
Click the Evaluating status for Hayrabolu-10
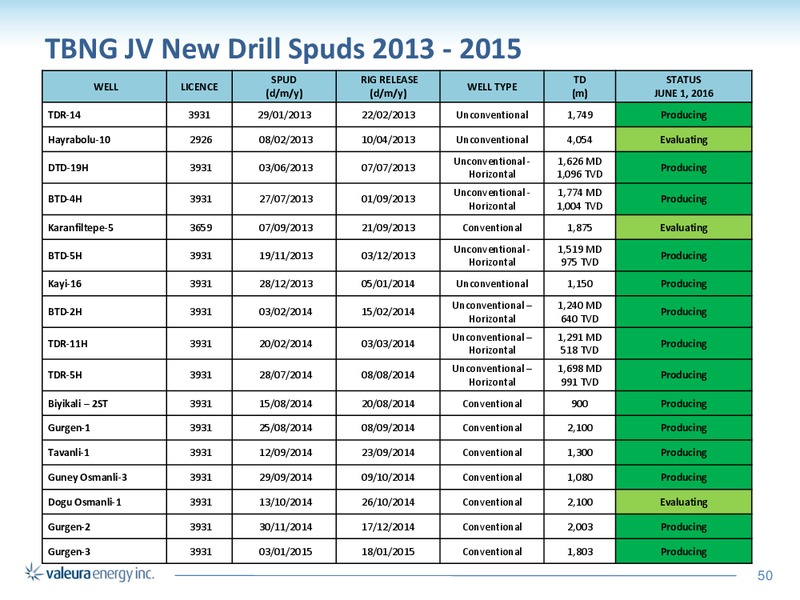(x=684, y=140)
